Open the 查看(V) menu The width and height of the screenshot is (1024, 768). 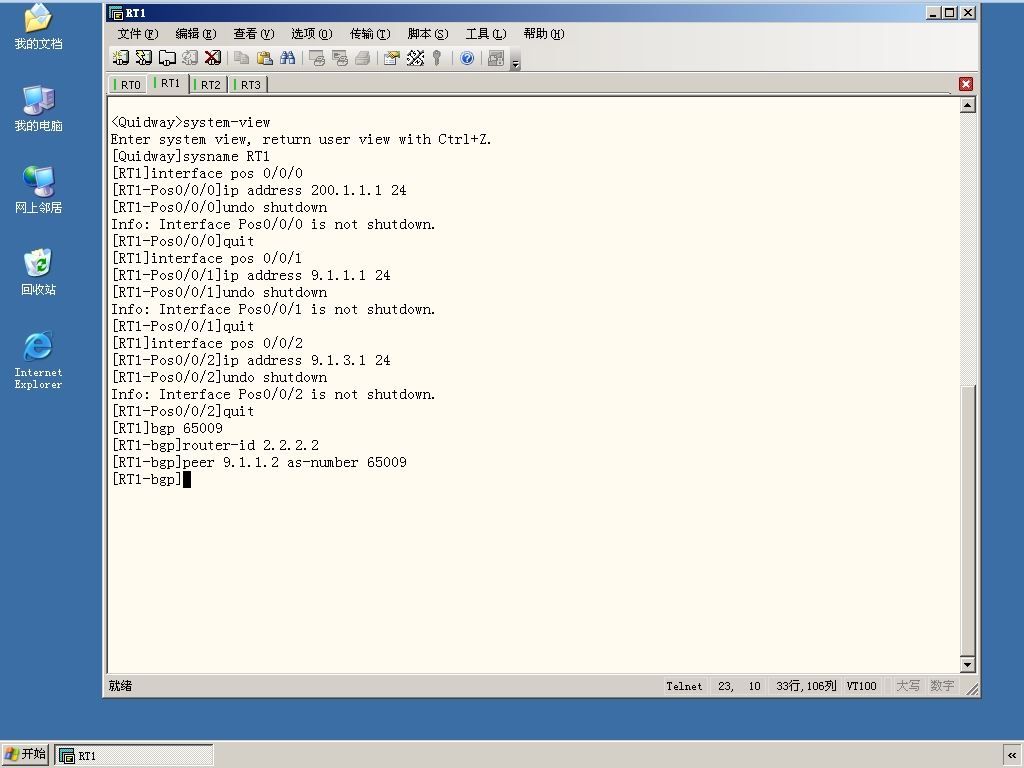coord(253,34)
